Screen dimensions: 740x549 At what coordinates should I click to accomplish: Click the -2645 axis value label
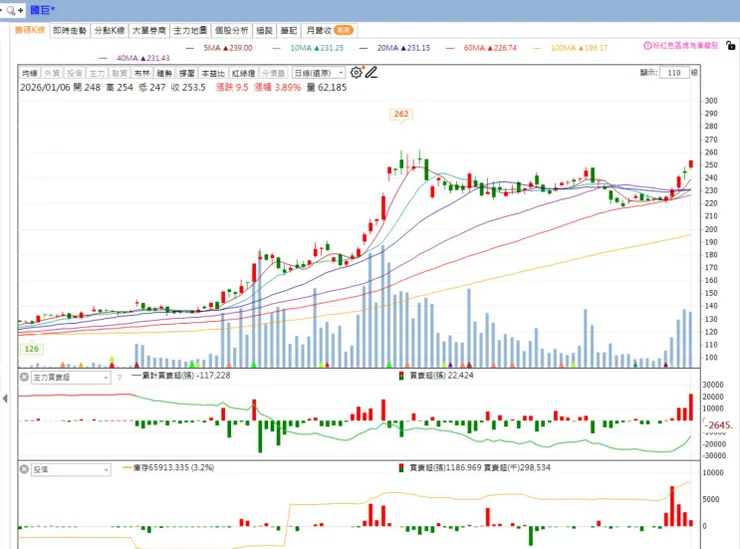[x=718, y=425]
